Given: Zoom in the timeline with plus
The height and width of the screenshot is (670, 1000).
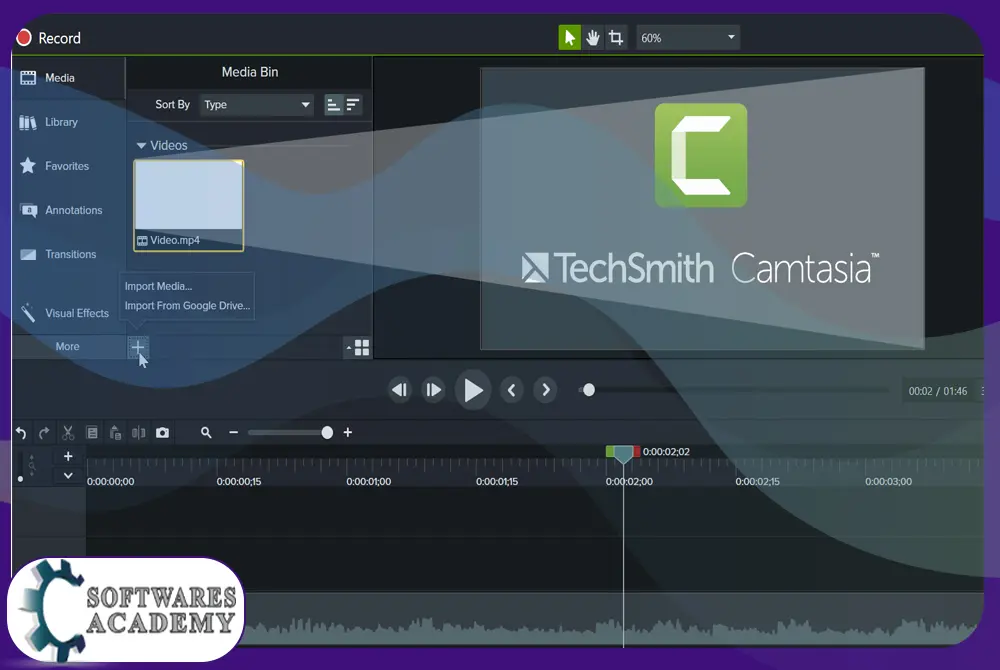Looking at the screenshot, I should tap(348, 433).
